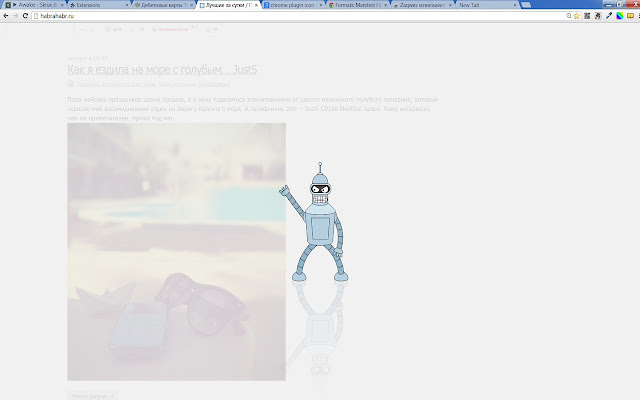Select the active Лучшие за сутки tab

pos(229,5)
